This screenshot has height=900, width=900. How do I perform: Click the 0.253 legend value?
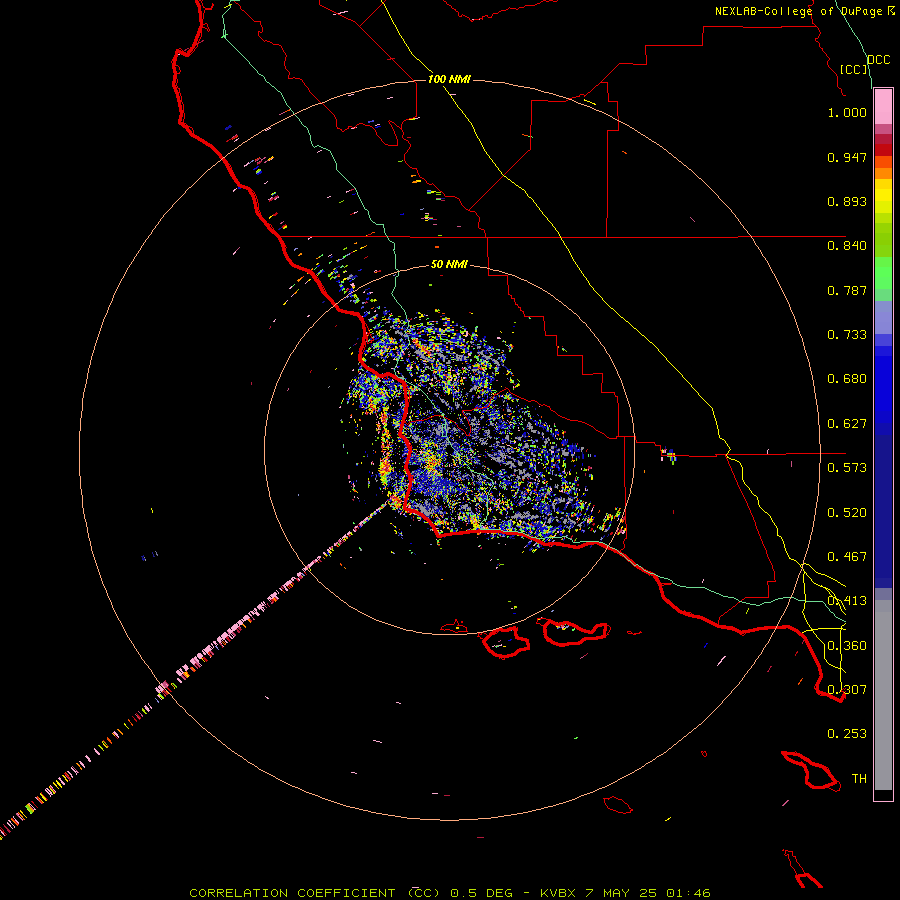[x=847, y=734]
